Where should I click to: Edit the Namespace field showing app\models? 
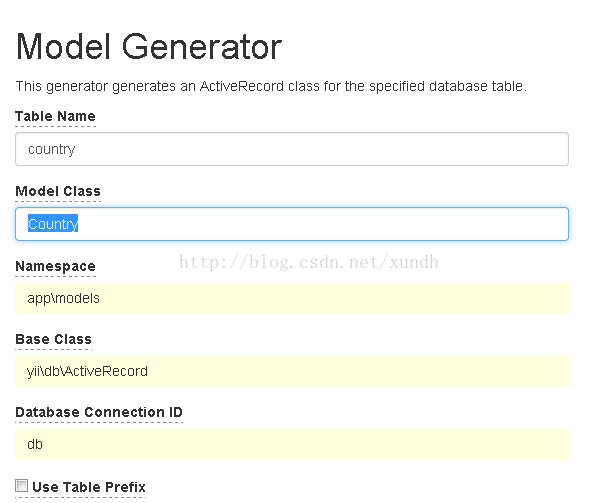click(292, 298)
